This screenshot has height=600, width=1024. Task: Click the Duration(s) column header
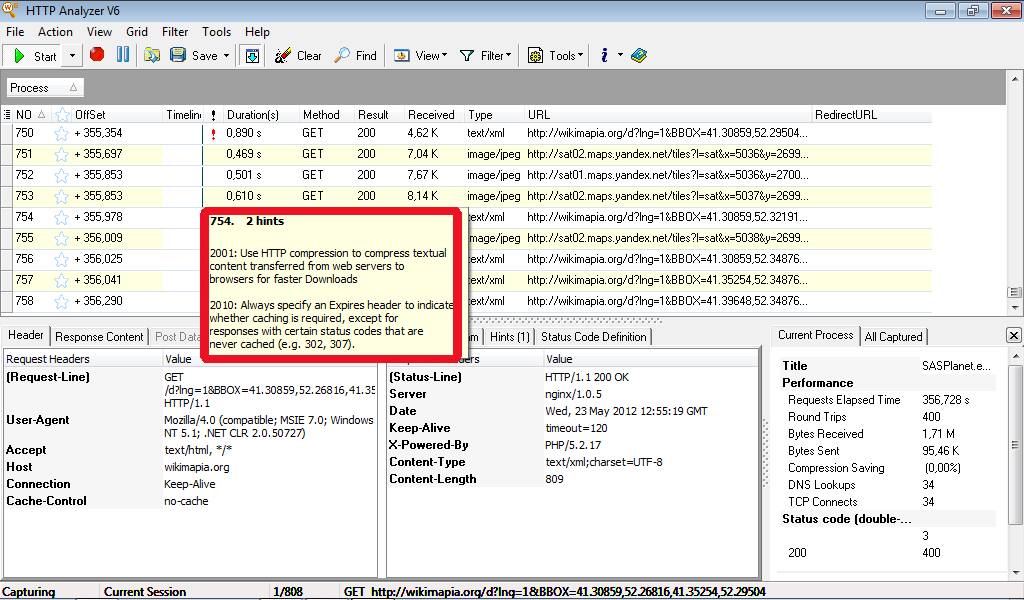coord(252,115)
